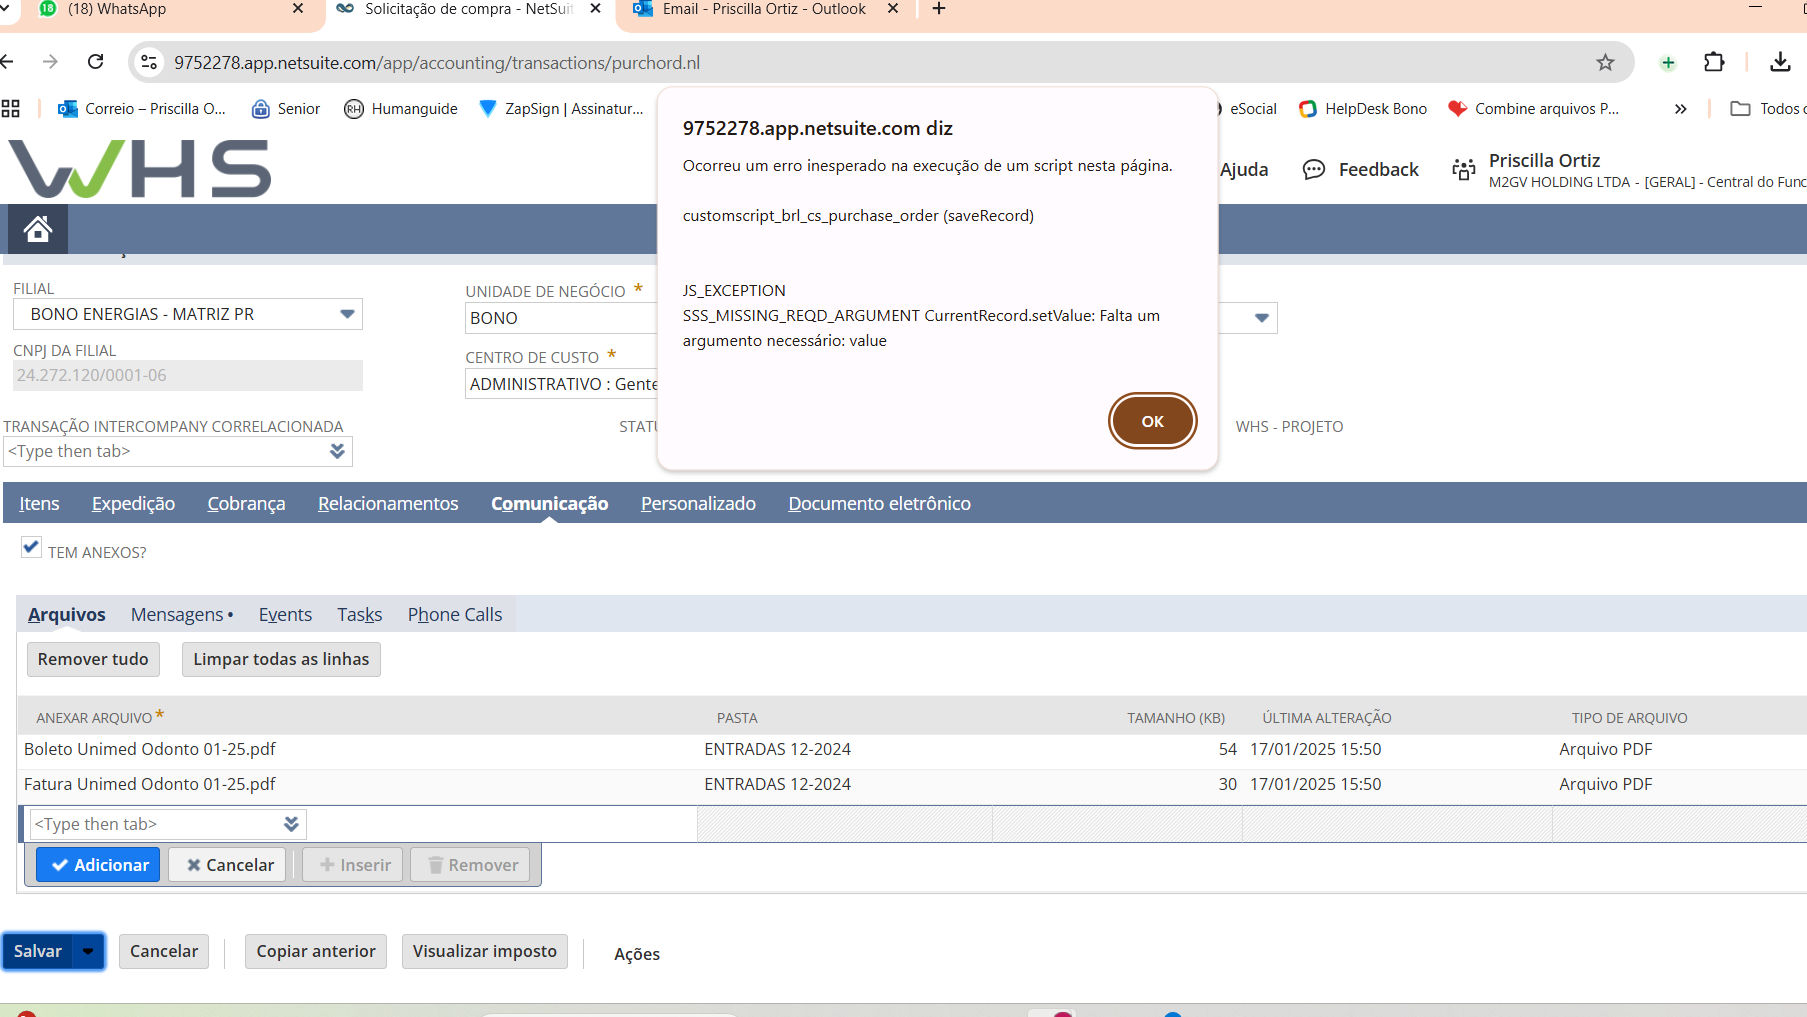Open the apps grid icon in bookmarks bar
Screen dimensions: 1807x1017
click(x=11, y=109)
